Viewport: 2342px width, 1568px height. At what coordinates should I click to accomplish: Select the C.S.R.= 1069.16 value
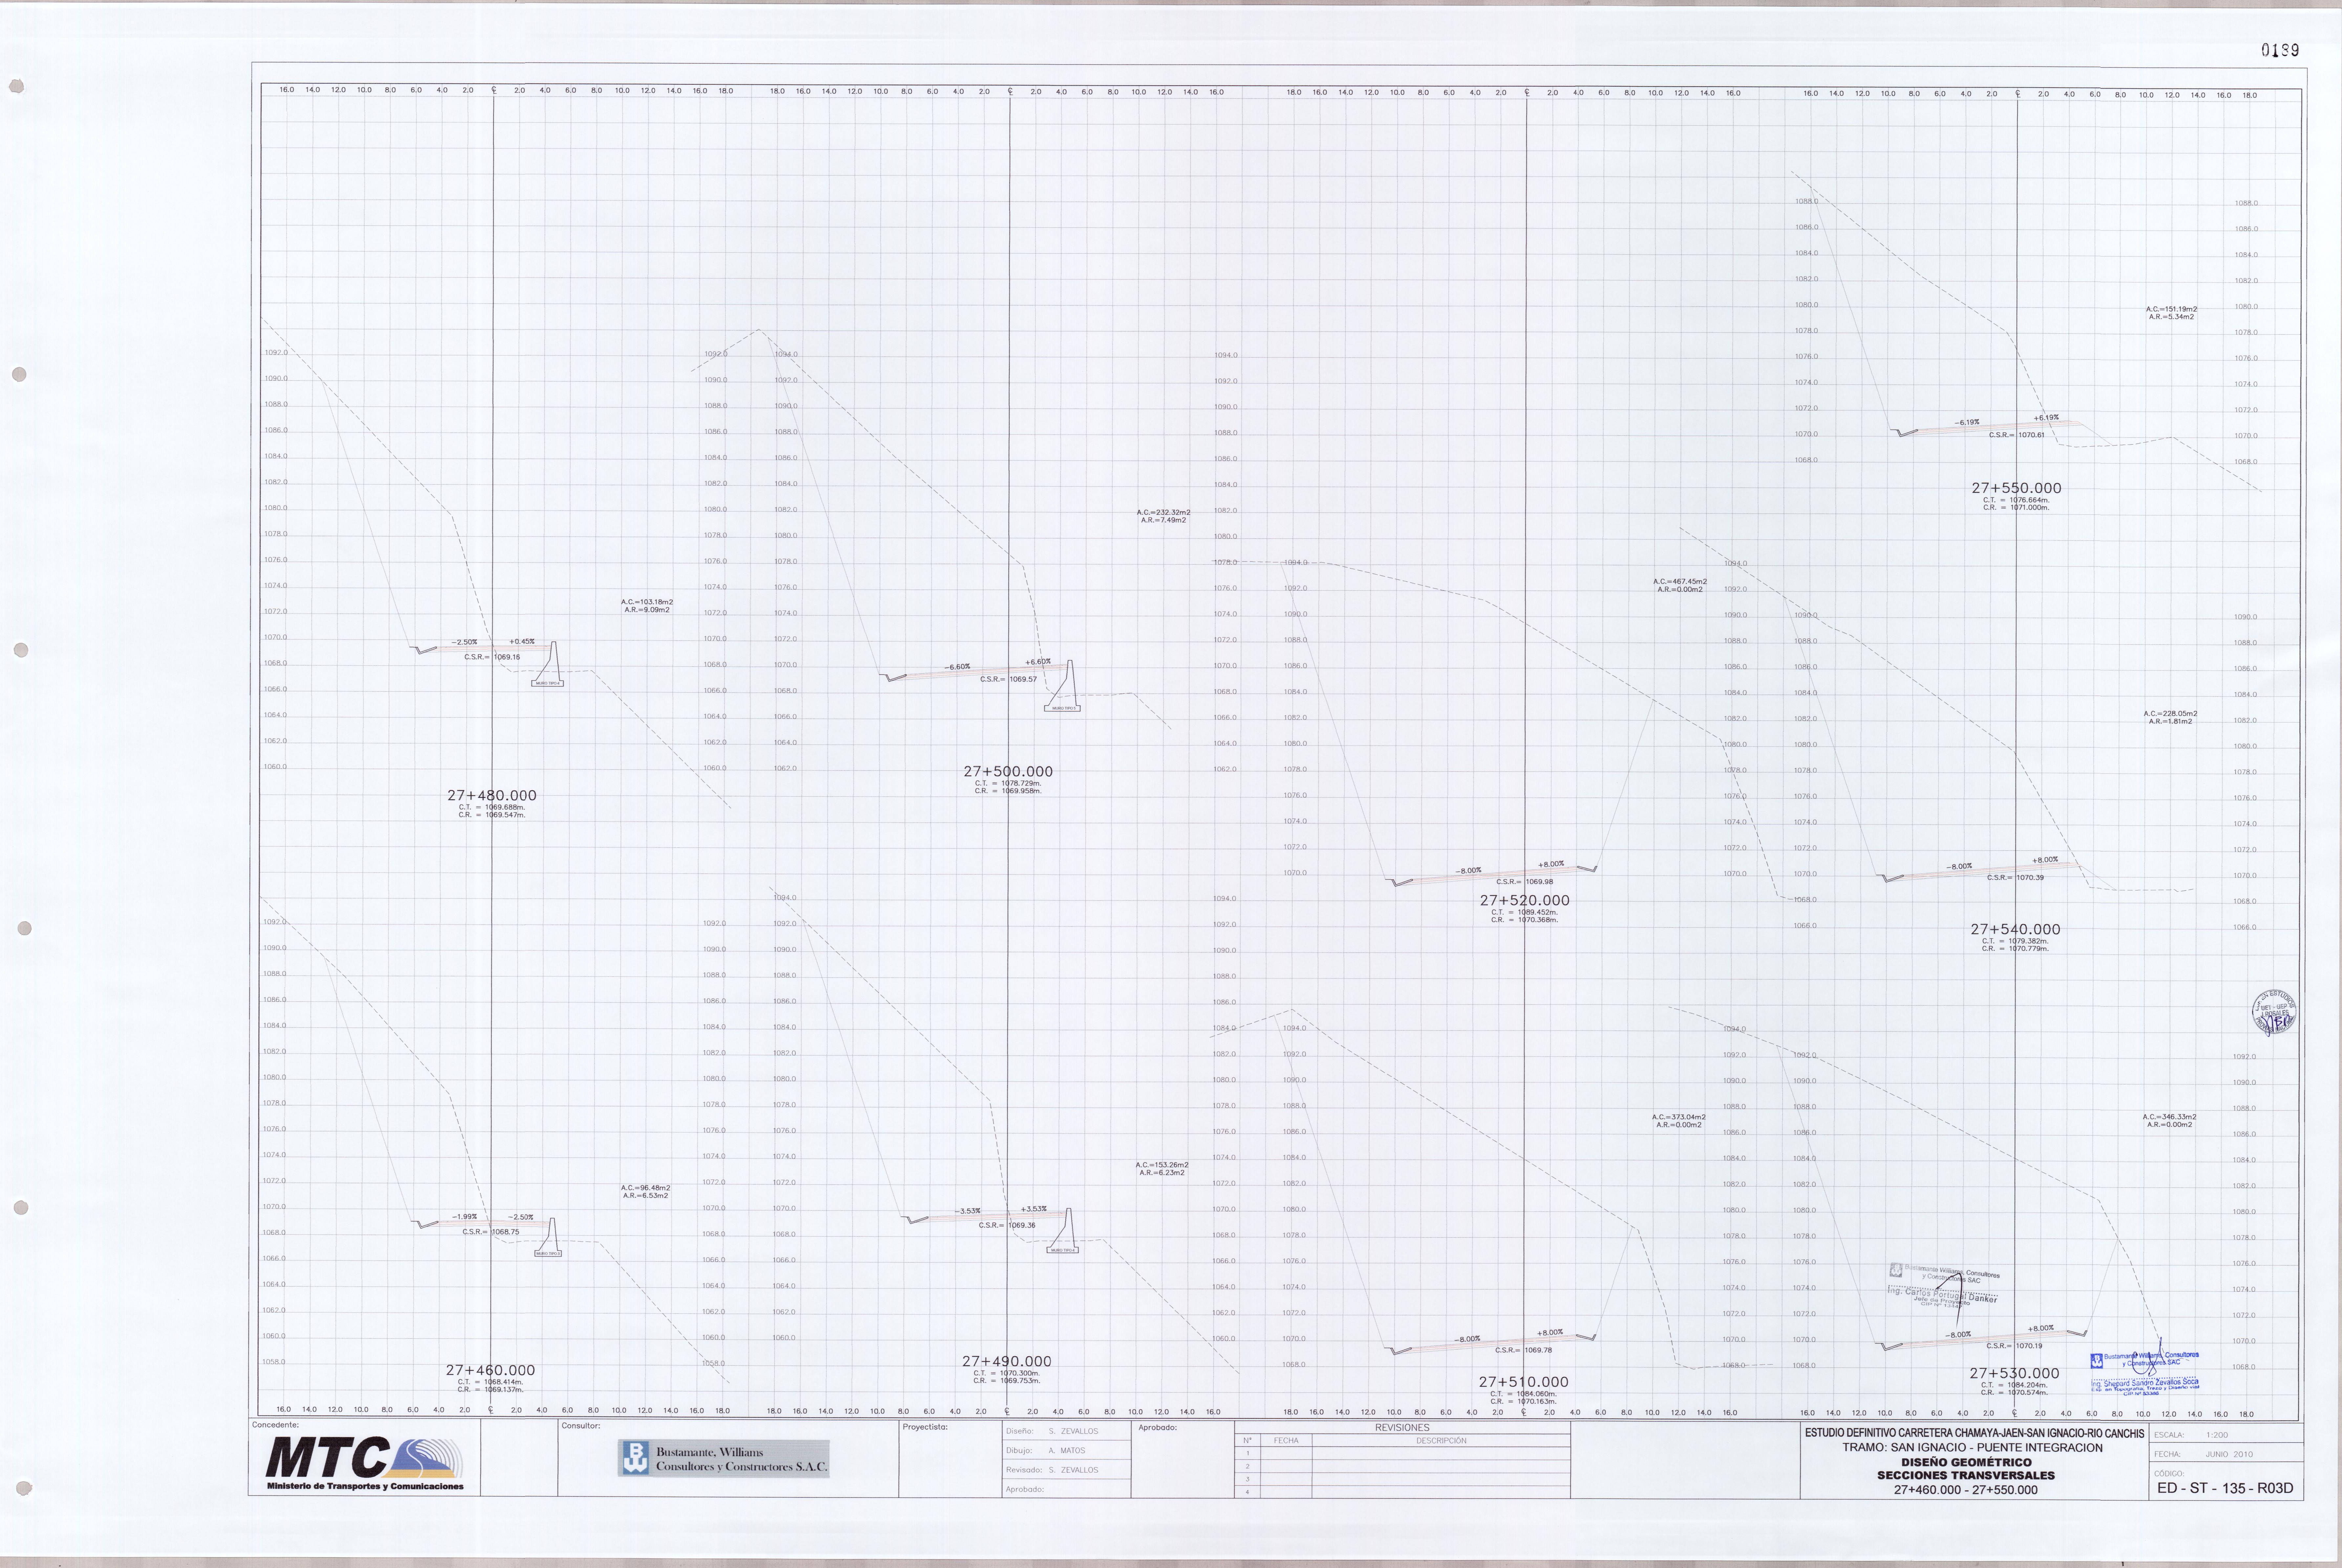point(492,657)
